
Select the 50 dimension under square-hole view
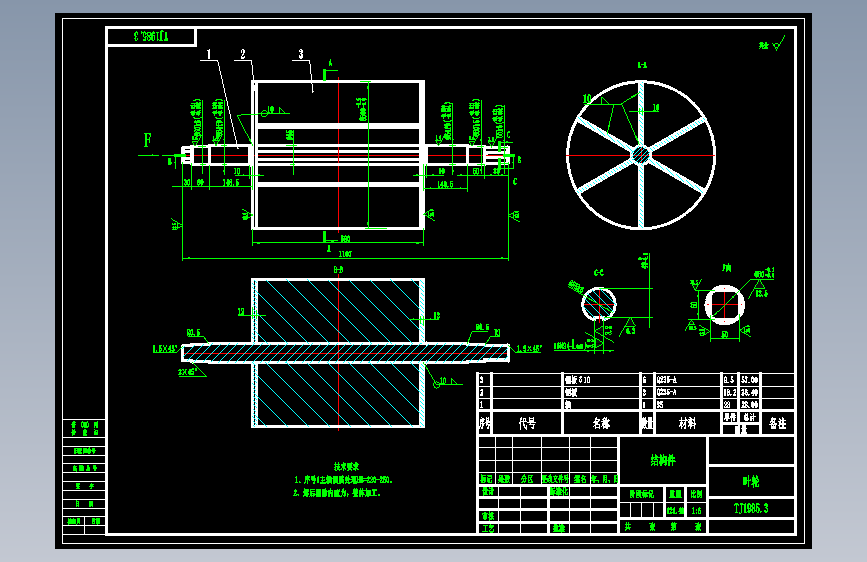724,335
